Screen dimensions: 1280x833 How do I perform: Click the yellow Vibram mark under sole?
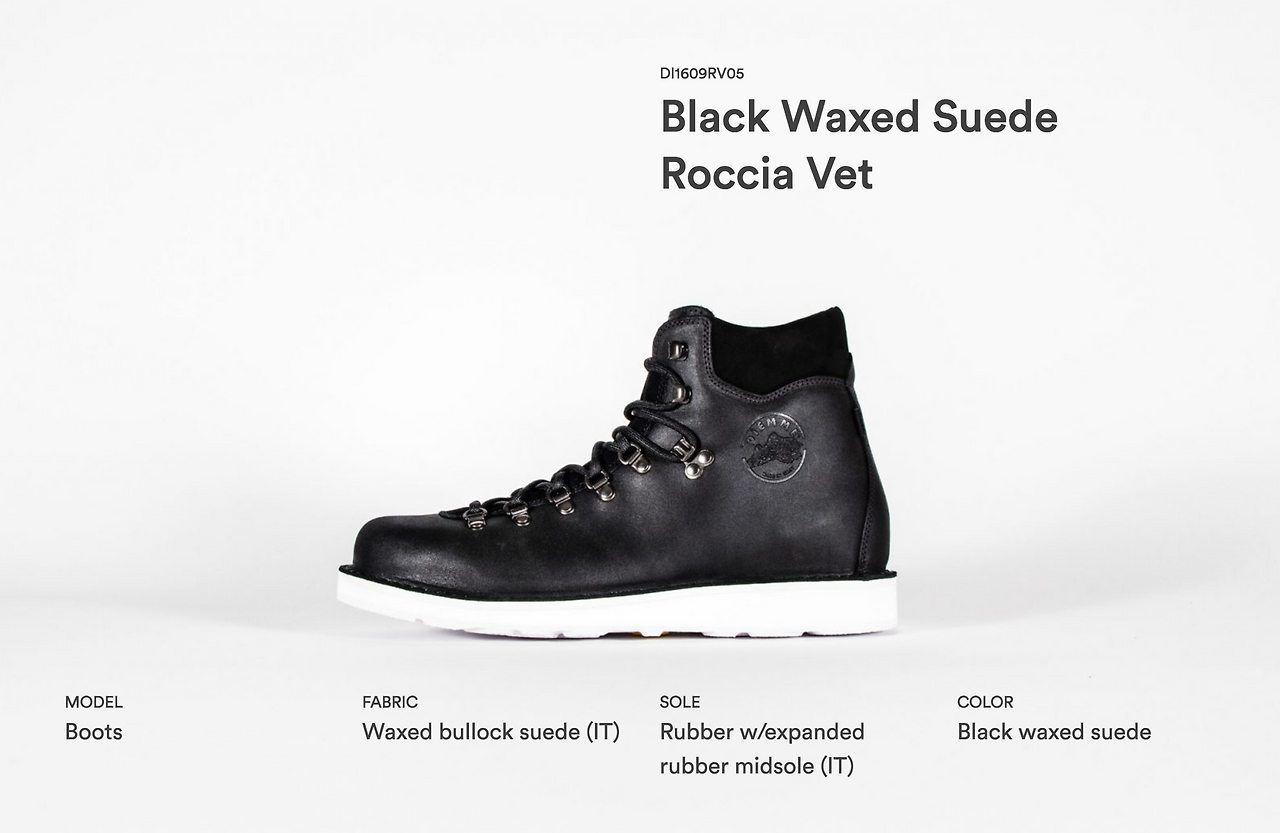click(x=655, y=633)
